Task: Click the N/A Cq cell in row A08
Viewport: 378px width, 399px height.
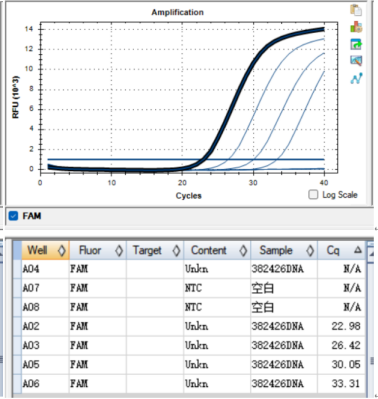Action: point(342,307)
